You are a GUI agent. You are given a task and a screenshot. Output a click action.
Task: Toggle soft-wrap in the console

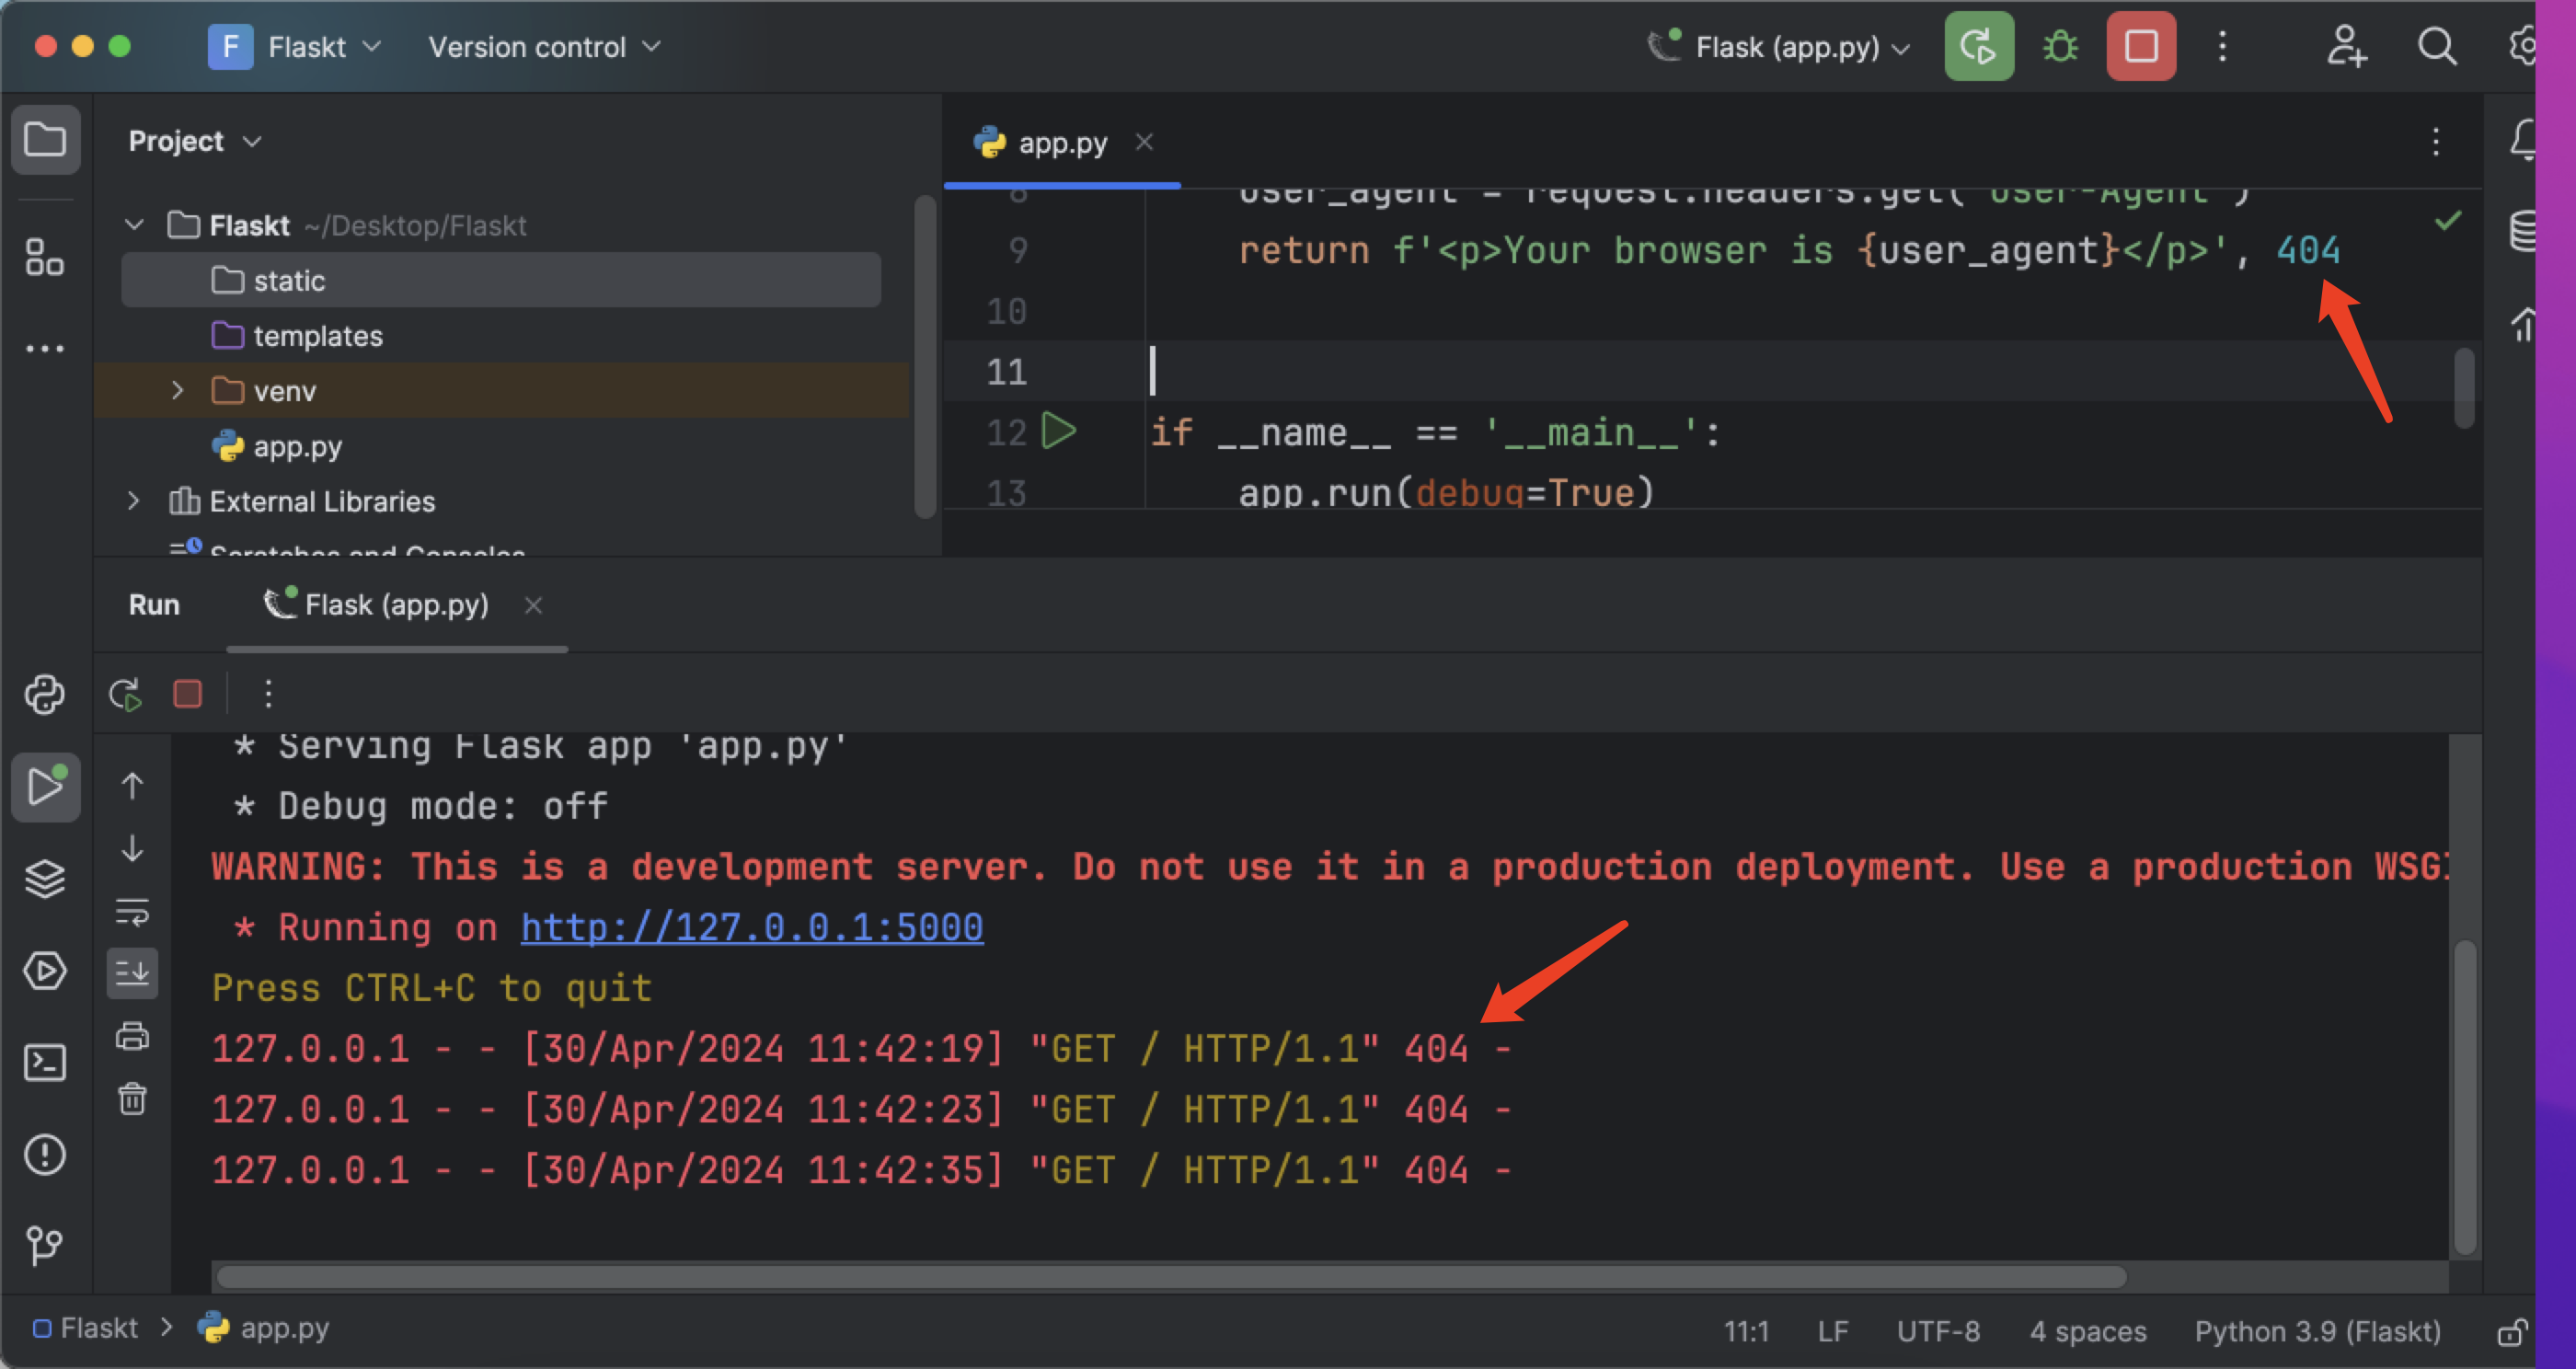132,911
